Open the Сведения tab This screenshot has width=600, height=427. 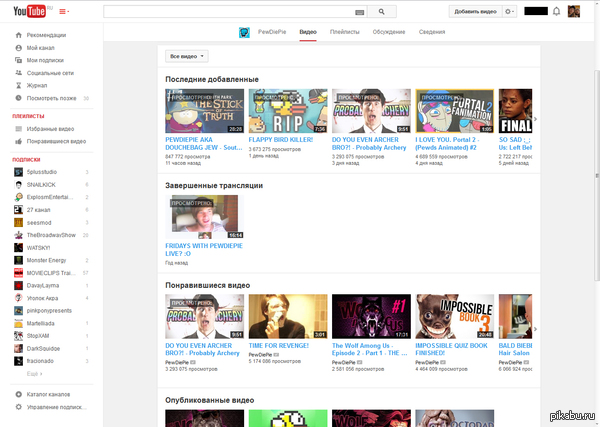click(x=432, y=32)
